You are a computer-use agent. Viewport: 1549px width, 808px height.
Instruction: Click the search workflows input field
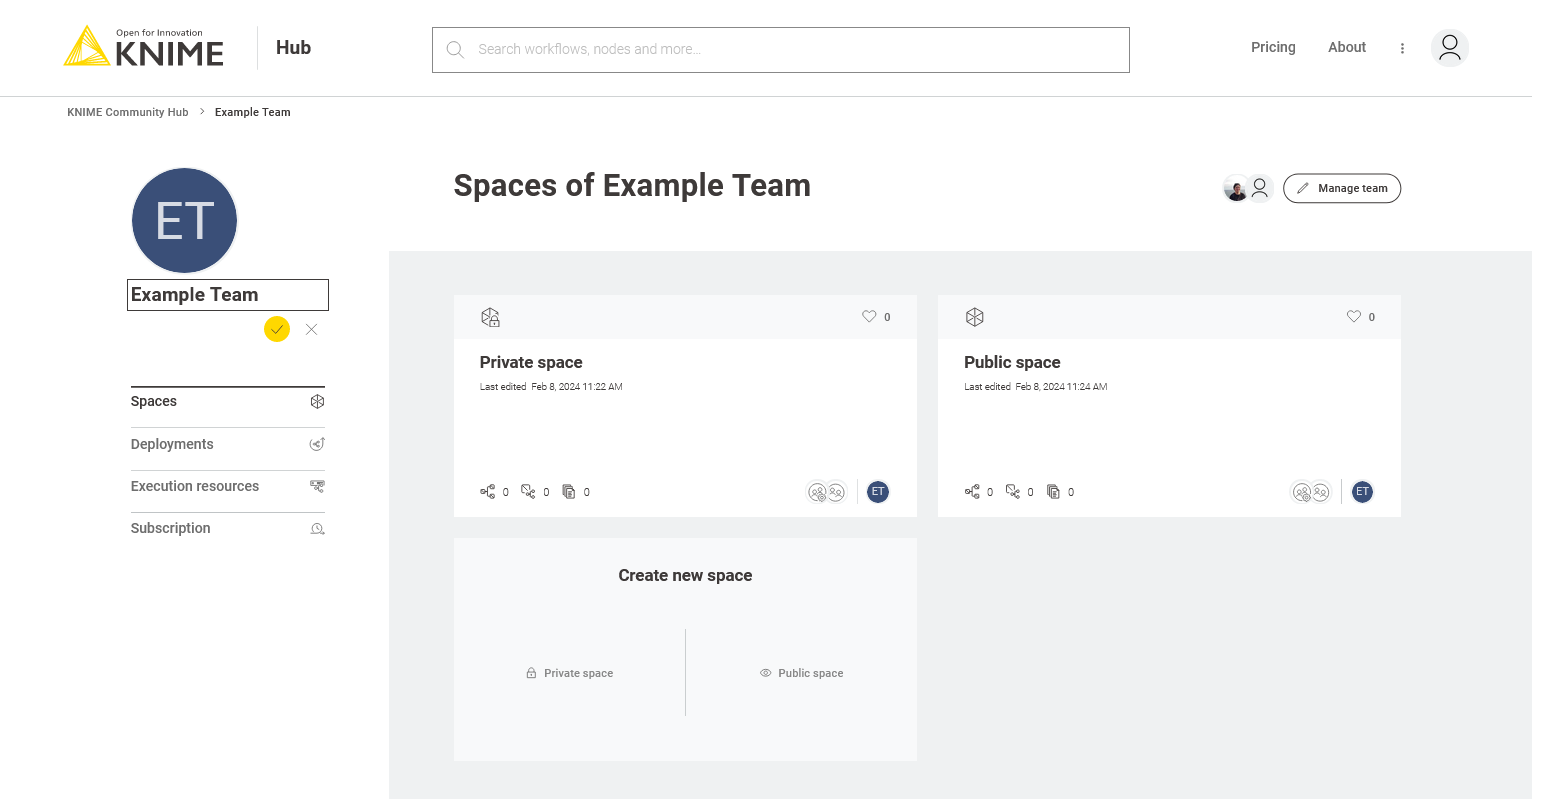pyautogui.click(x=780, y=49)
